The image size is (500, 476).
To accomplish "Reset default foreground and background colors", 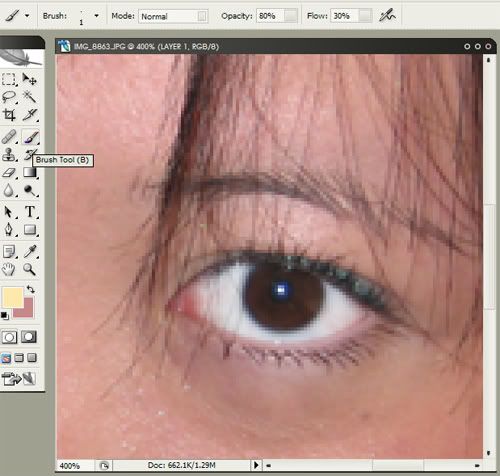I will coord(5,315).
